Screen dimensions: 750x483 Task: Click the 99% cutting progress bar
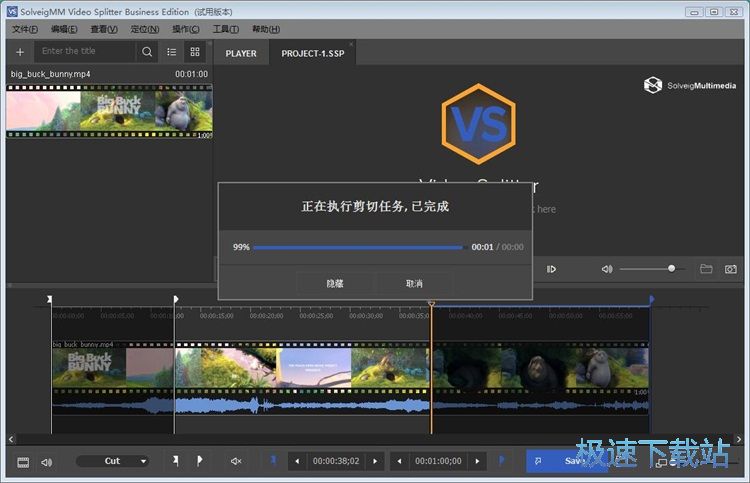click(x=359, y=247)
